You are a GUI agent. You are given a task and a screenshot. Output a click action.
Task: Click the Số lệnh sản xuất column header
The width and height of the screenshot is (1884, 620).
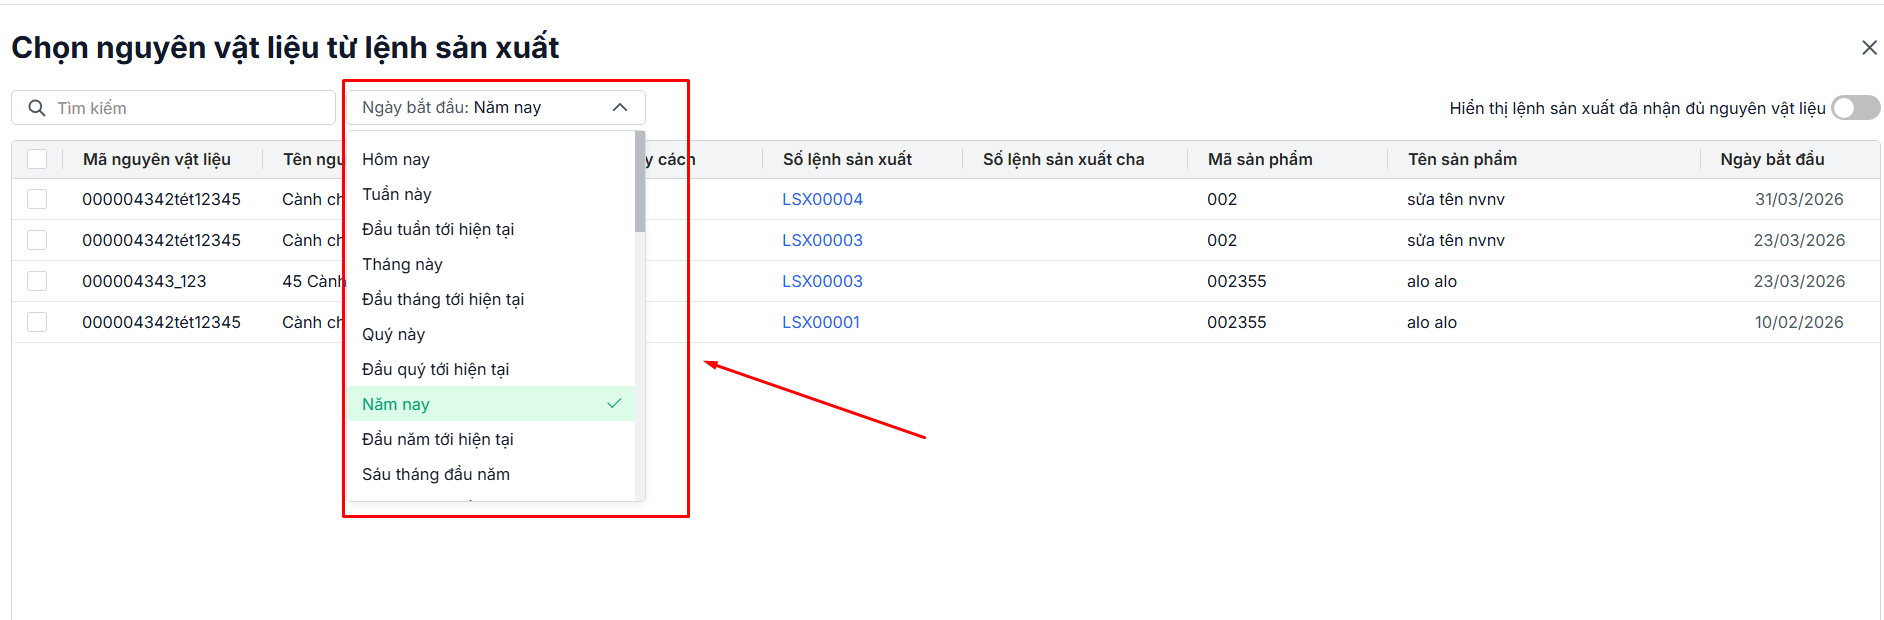click(x=847, y=159)
